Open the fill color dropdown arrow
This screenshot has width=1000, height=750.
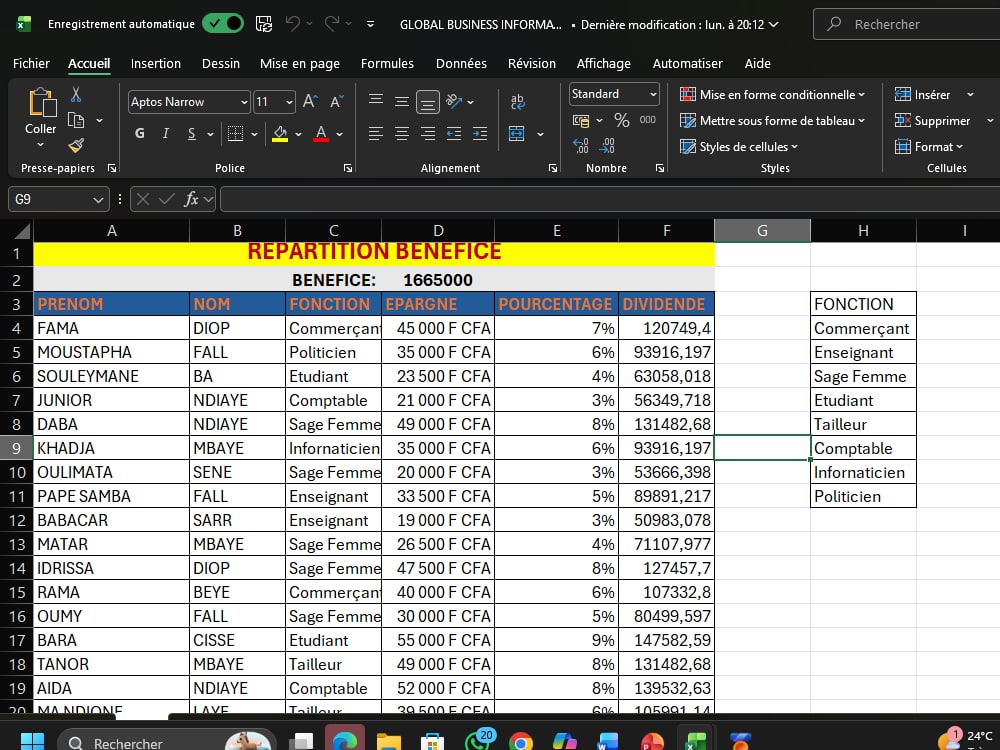pyautogui.click(x=298, y=134)
